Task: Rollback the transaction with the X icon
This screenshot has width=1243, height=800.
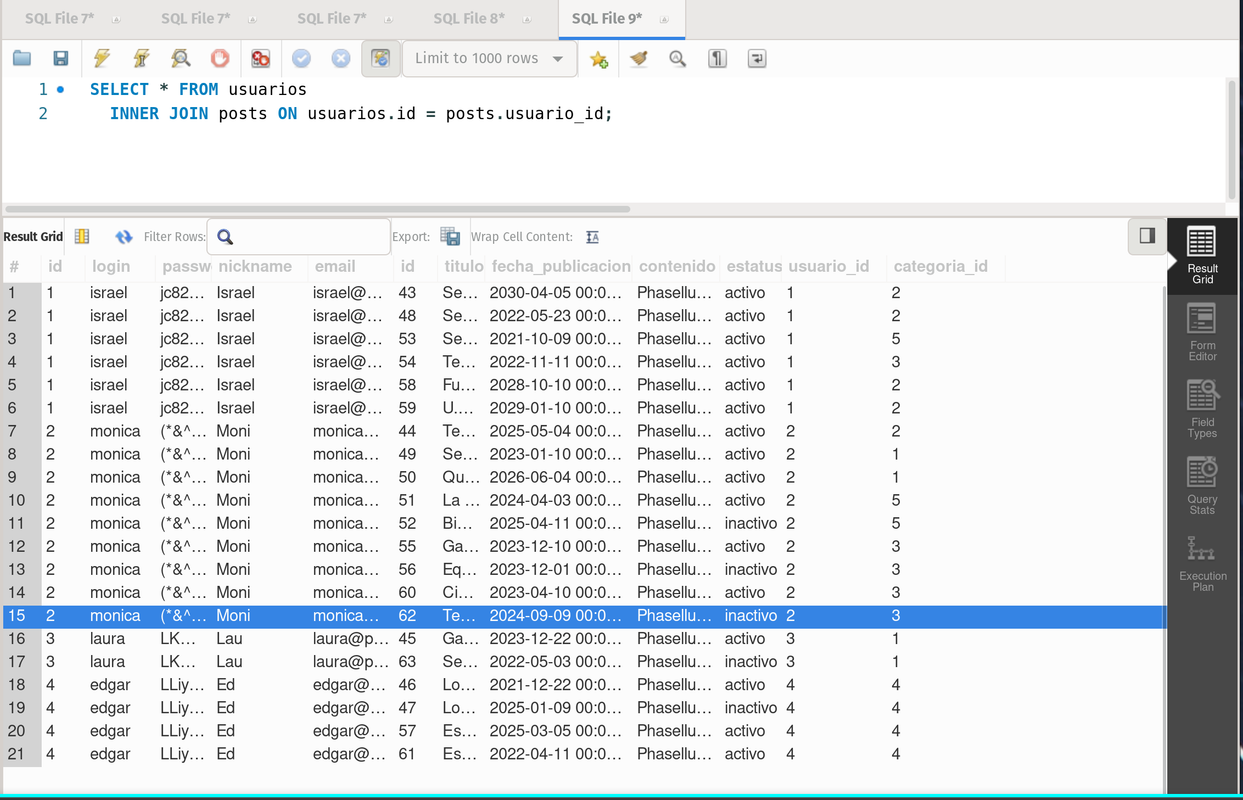Action: click(341, 59)
